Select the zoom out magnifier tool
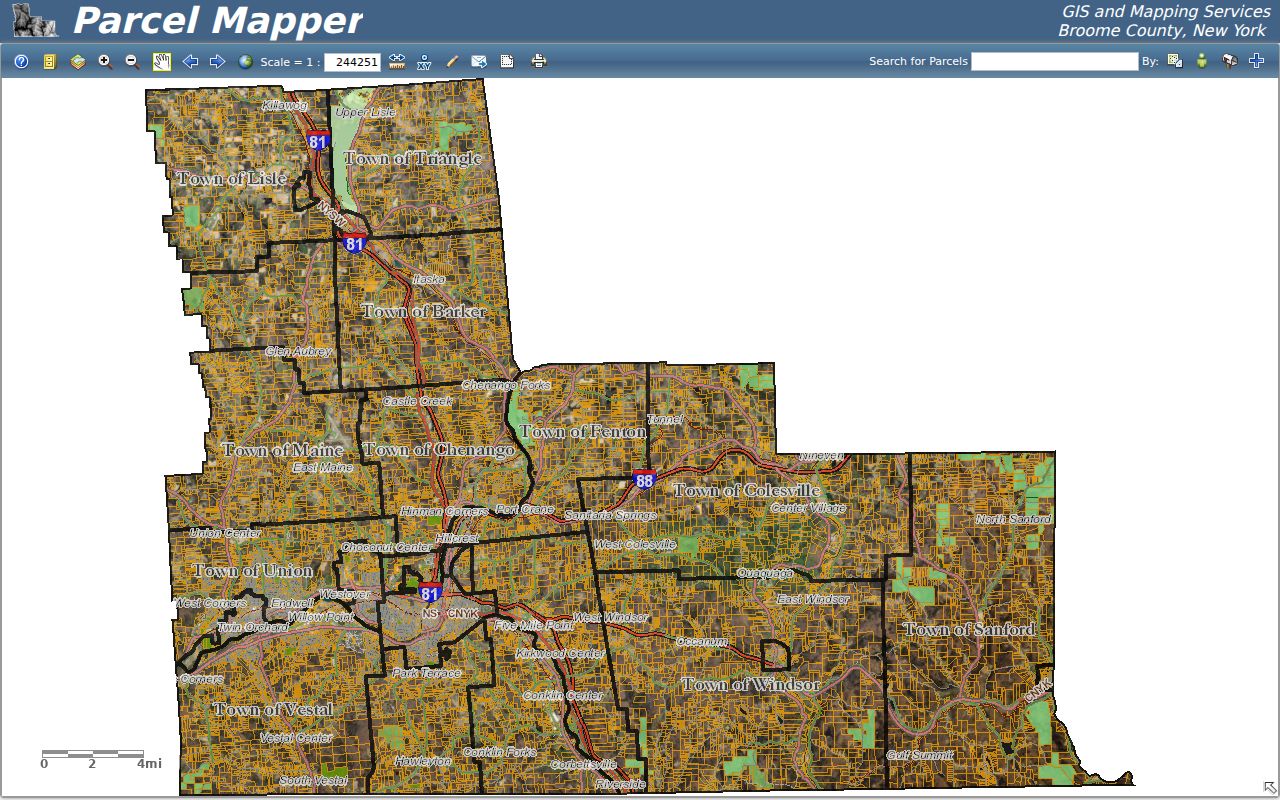This screenshot has height=800, width=1280. click(132, 62)
